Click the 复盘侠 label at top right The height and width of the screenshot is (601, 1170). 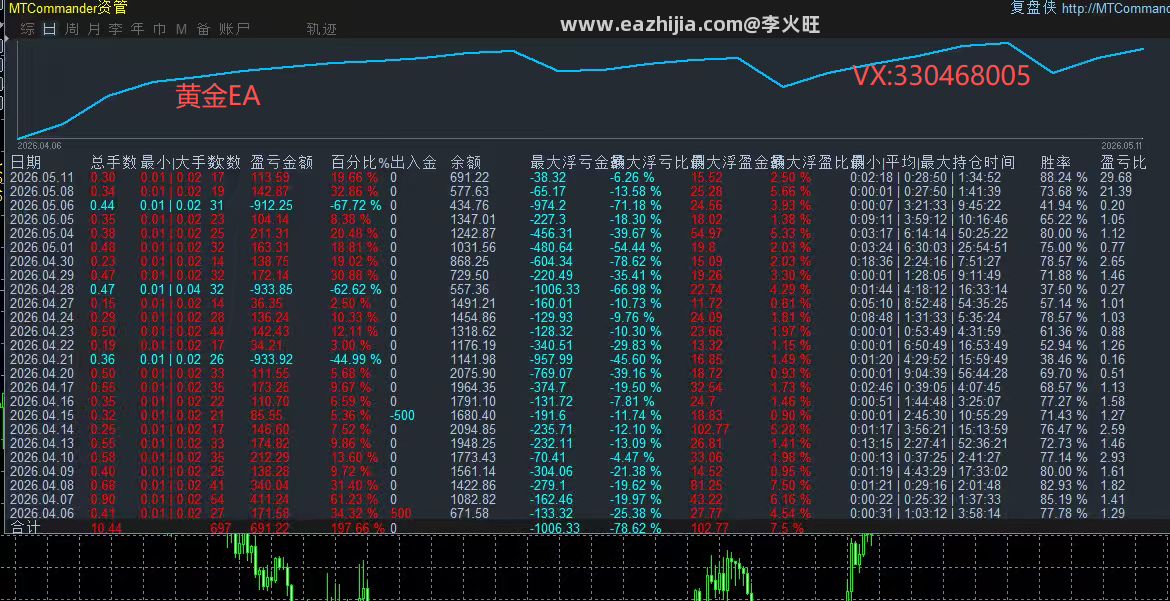(x=1033, y=8)
